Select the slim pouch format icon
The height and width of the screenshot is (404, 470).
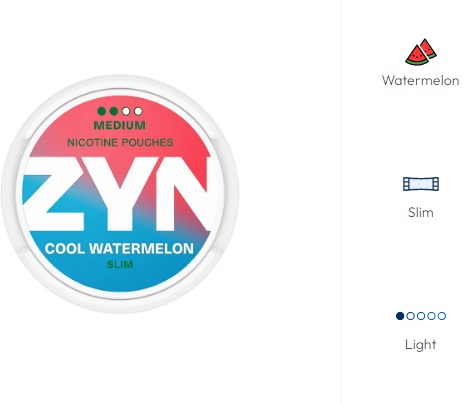[421, 184]
